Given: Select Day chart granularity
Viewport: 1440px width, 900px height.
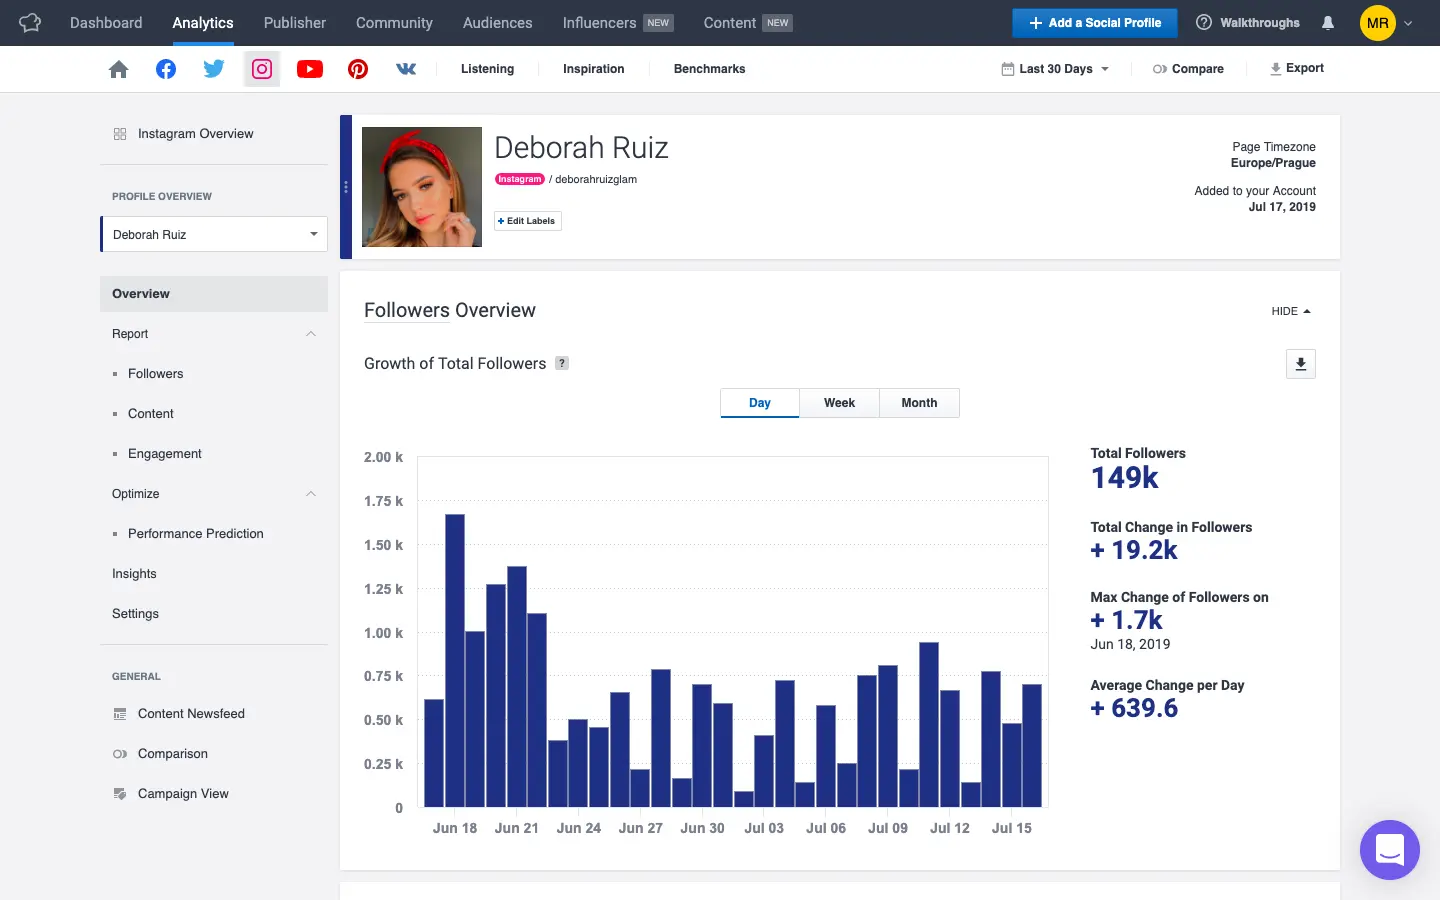Looking at the screenshot, I should (760, 403).
